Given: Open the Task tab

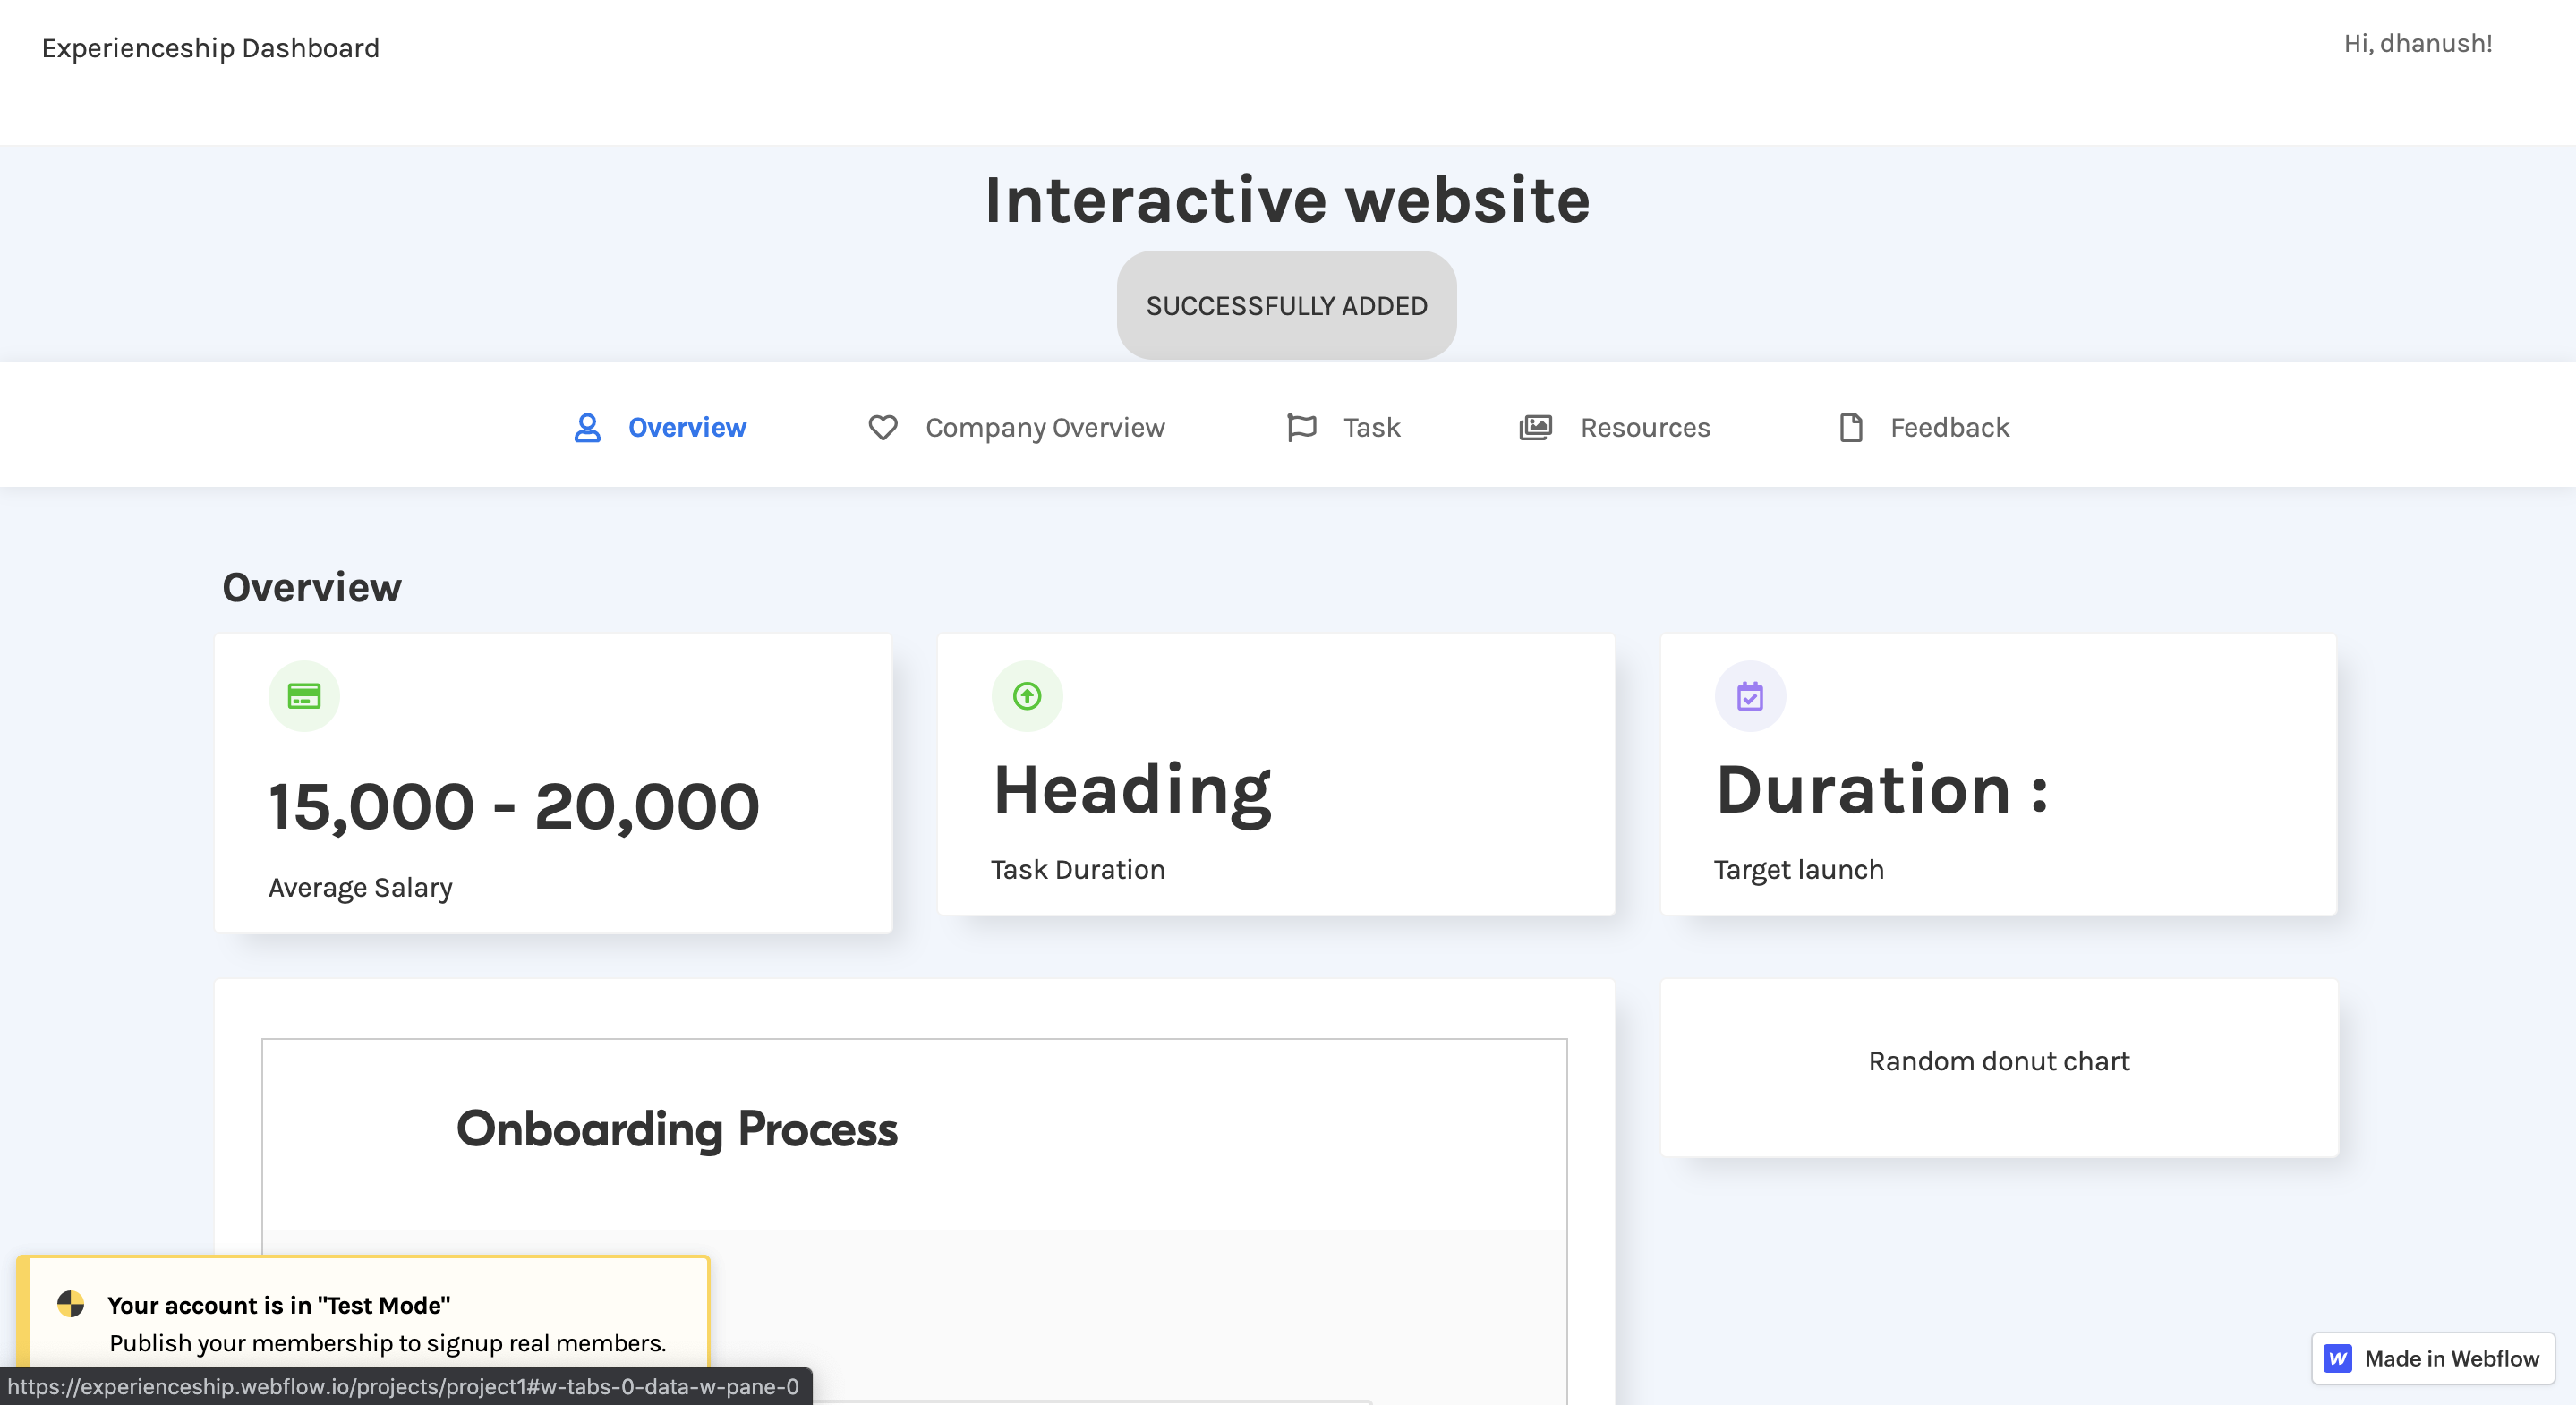Looking at the screenshot, I should pyautogui.click(x=1371, y=428).
